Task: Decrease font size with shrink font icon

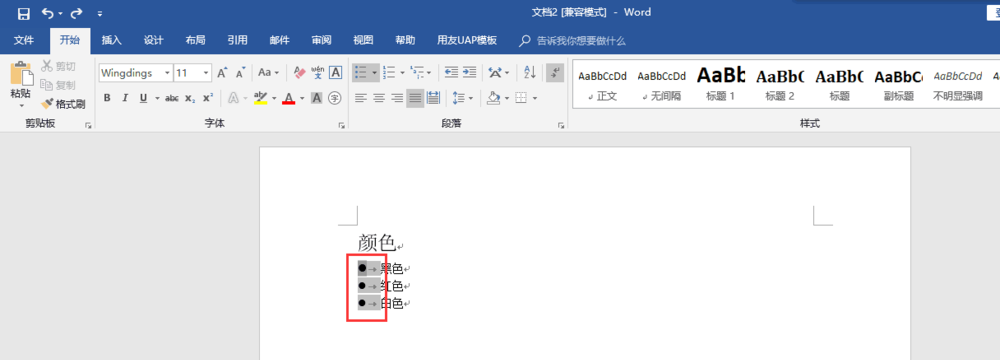Action: coord(240,73)
